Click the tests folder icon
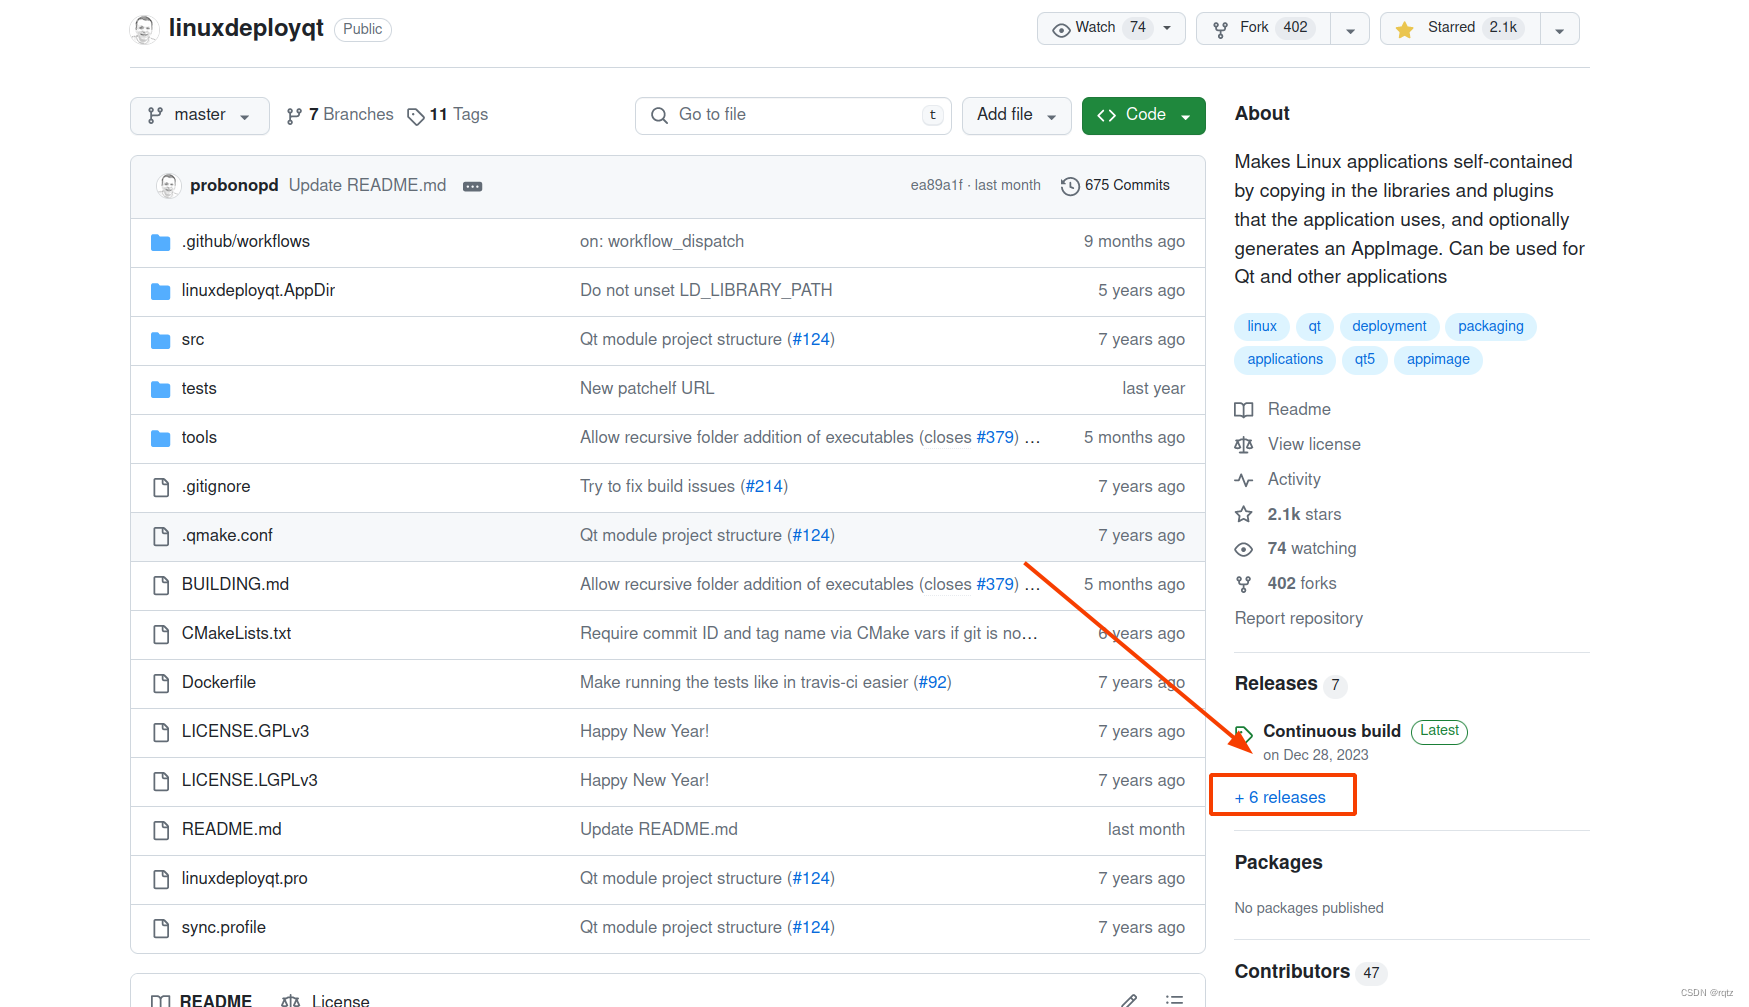This screenshot has height=1007, width=1749. (x=160, y=389)
